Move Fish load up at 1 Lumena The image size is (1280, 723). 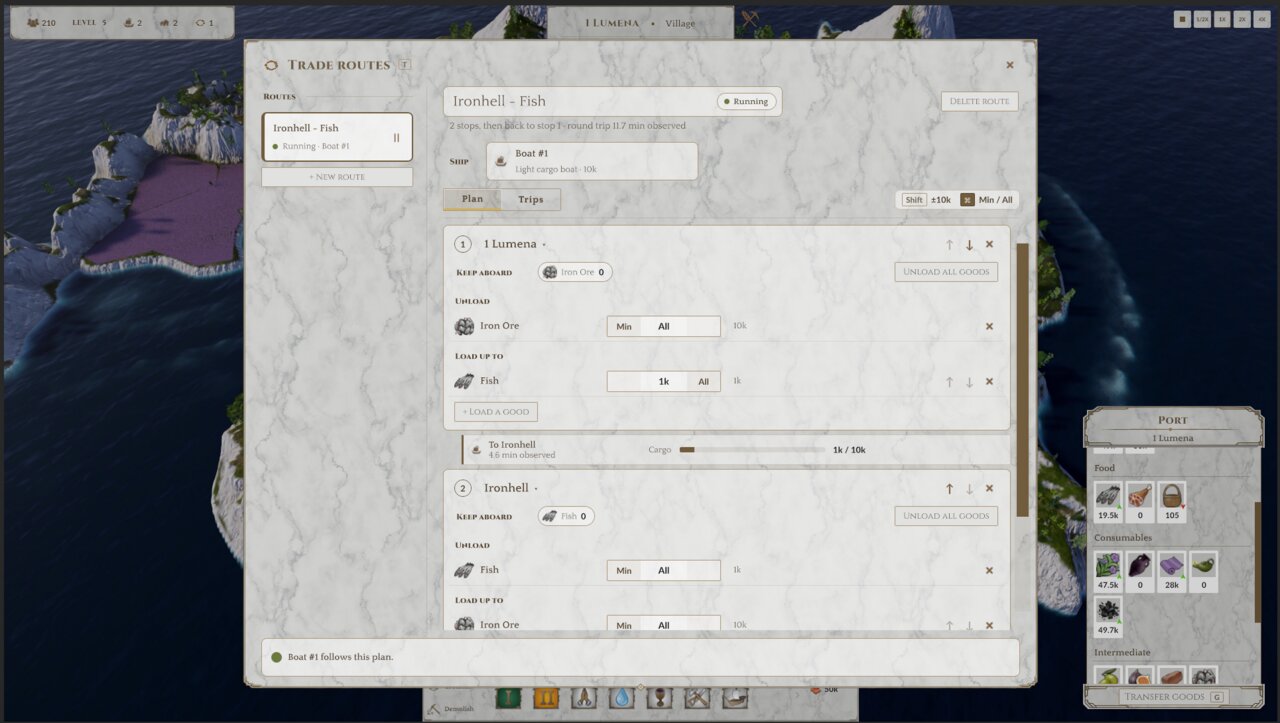click(x=949, y=382)
